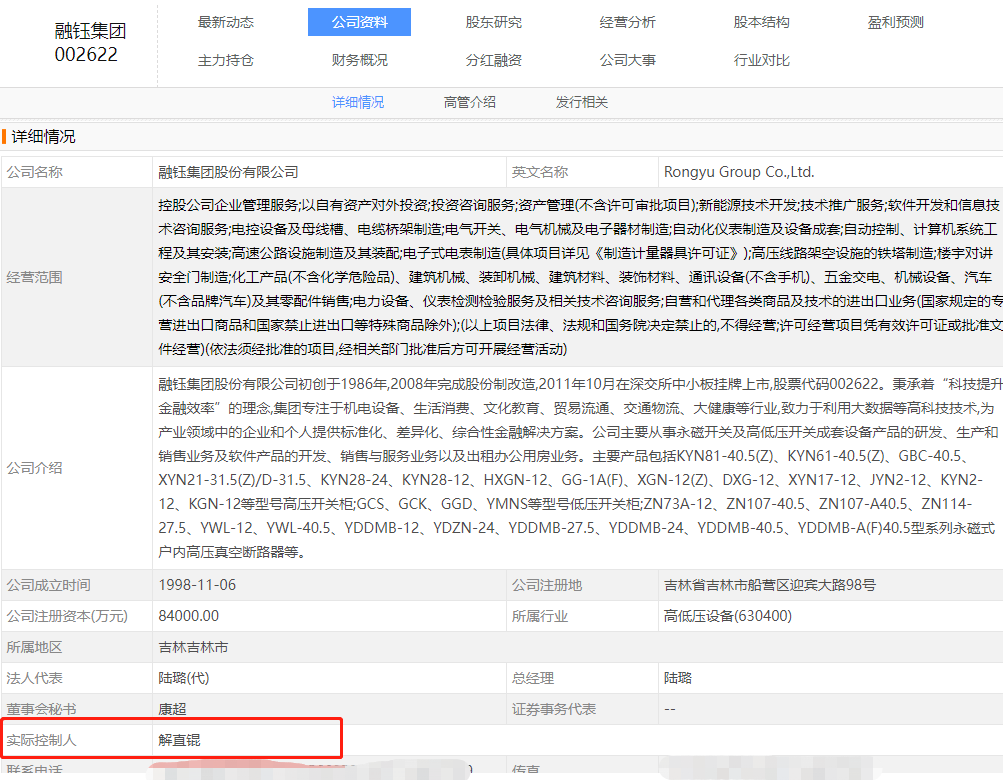The width and height of the screenshot is (1005, 783).
Task: Click the 公司注册资本(万元) label
Action: [67, 616]
